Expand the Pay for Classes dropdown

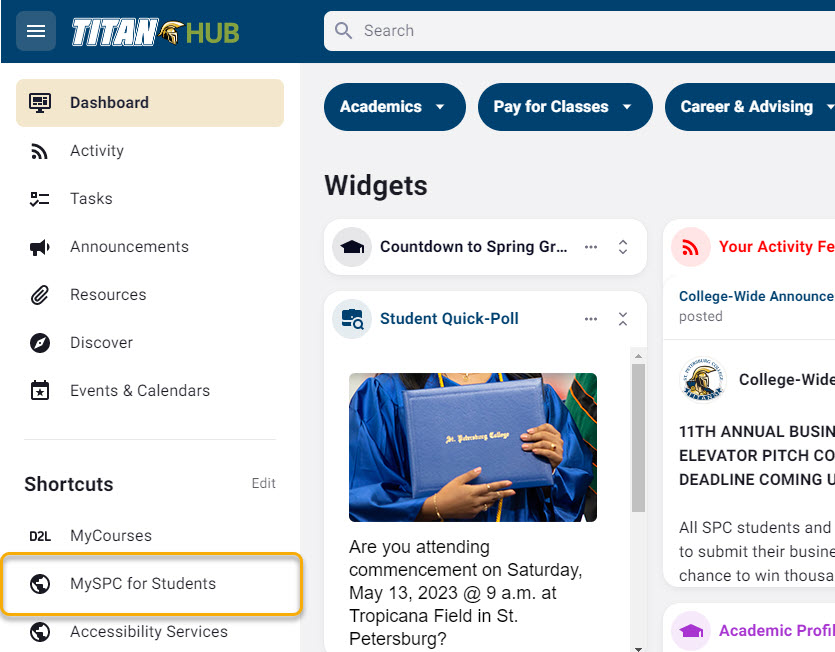pyautogui.click(x=564, y=107)
